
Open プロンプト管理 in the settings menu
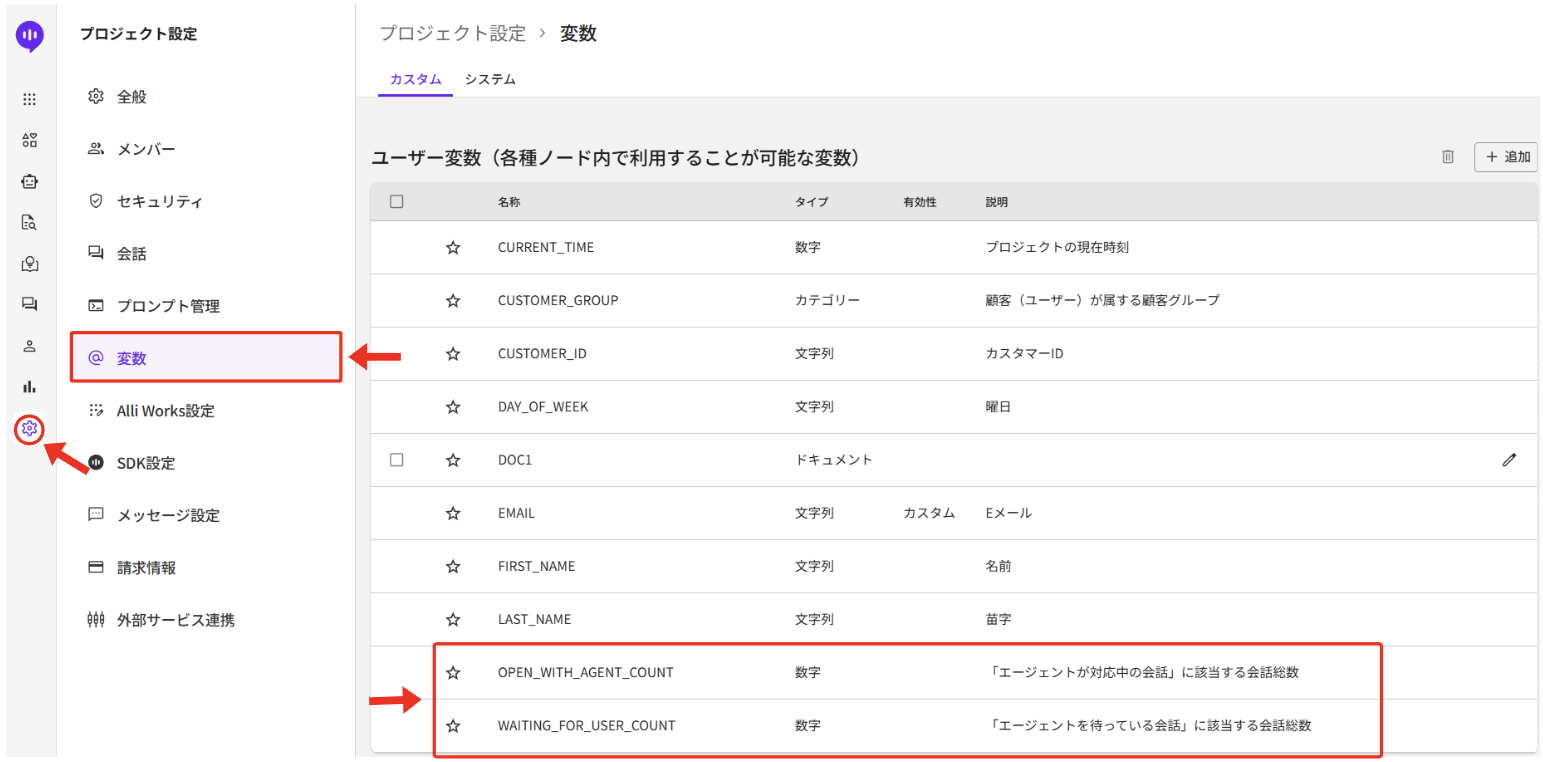point(168,306)
